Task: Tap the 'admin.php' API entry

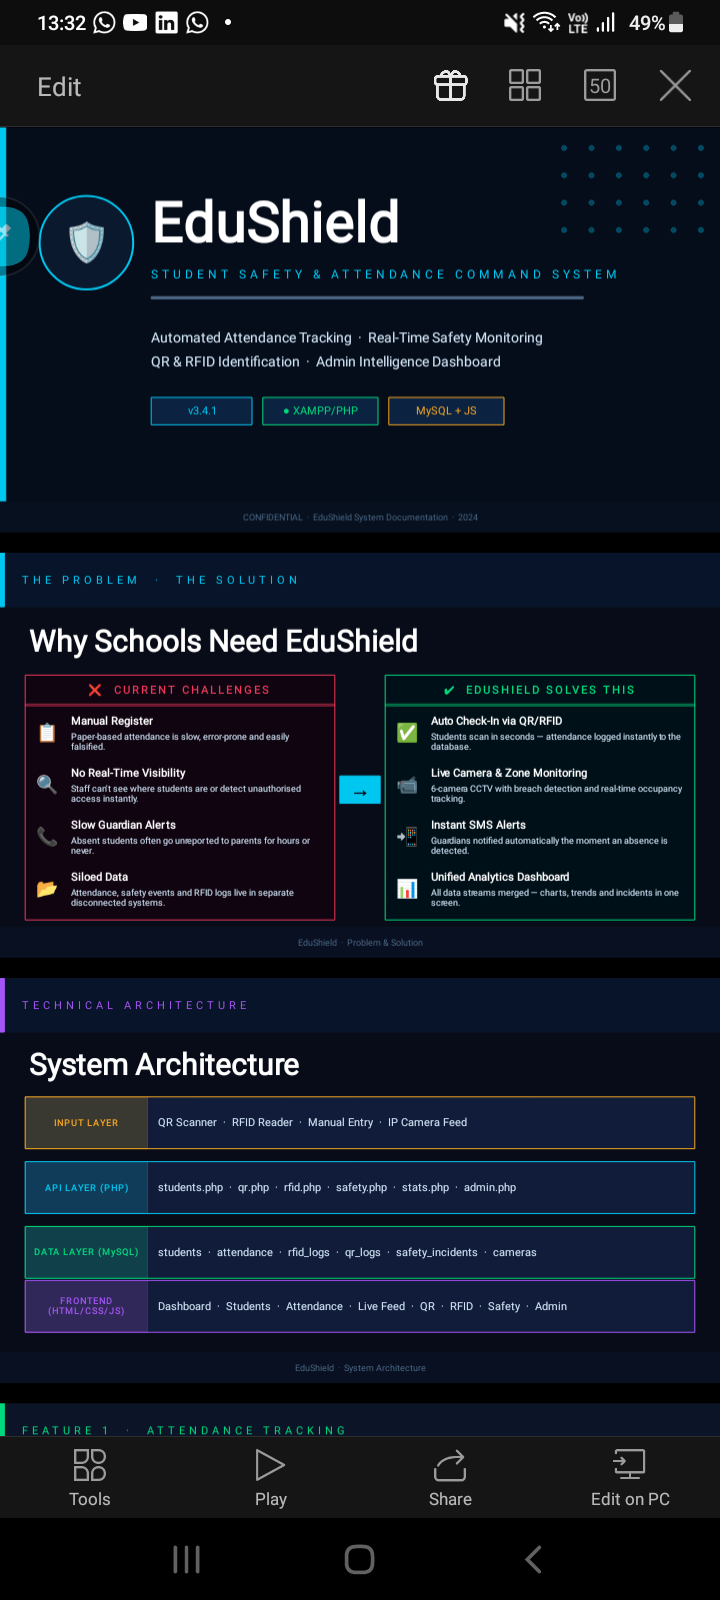Action: [x=490, y=1188]
